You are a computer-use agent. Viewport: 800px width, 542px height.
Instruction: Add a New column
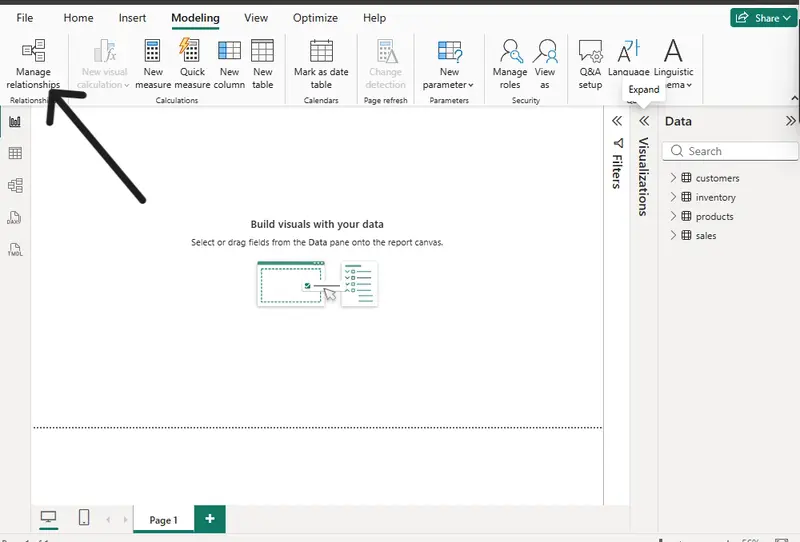229,64
